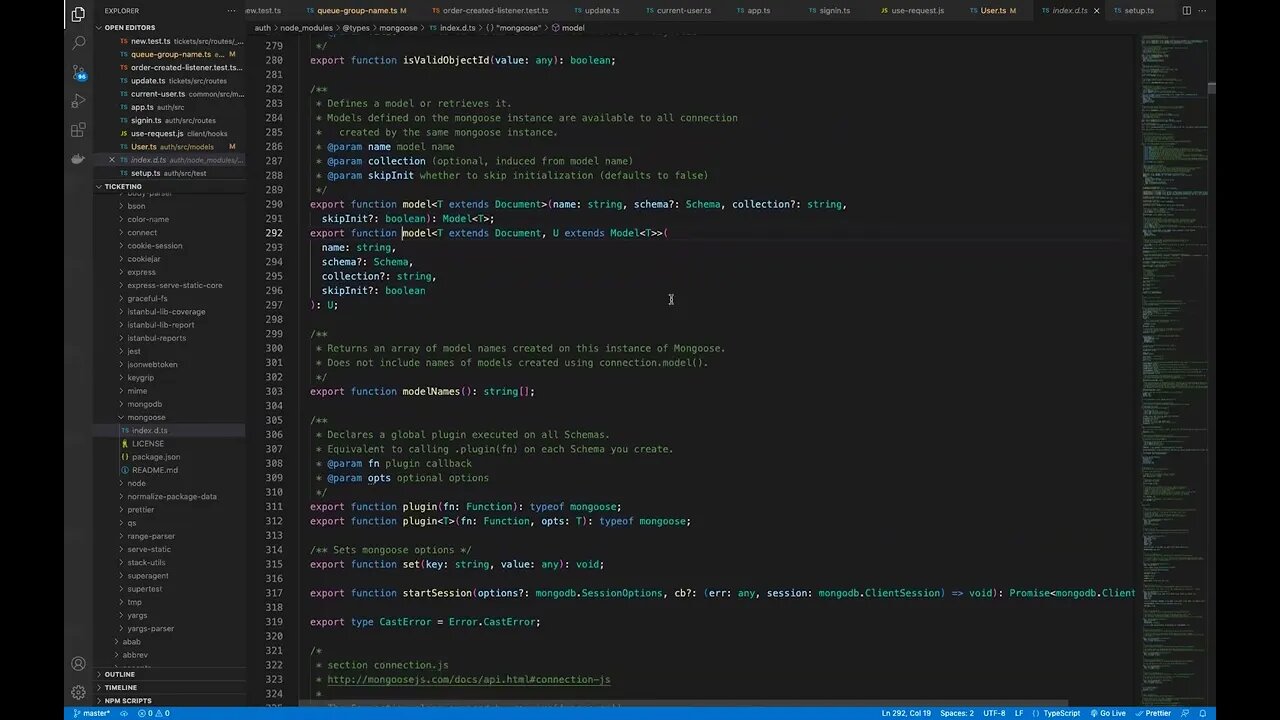Image resolution: width=1280 pixels, height=720 pixels.
Task: Switch to the app.ts tab
Action: (759, 11)
